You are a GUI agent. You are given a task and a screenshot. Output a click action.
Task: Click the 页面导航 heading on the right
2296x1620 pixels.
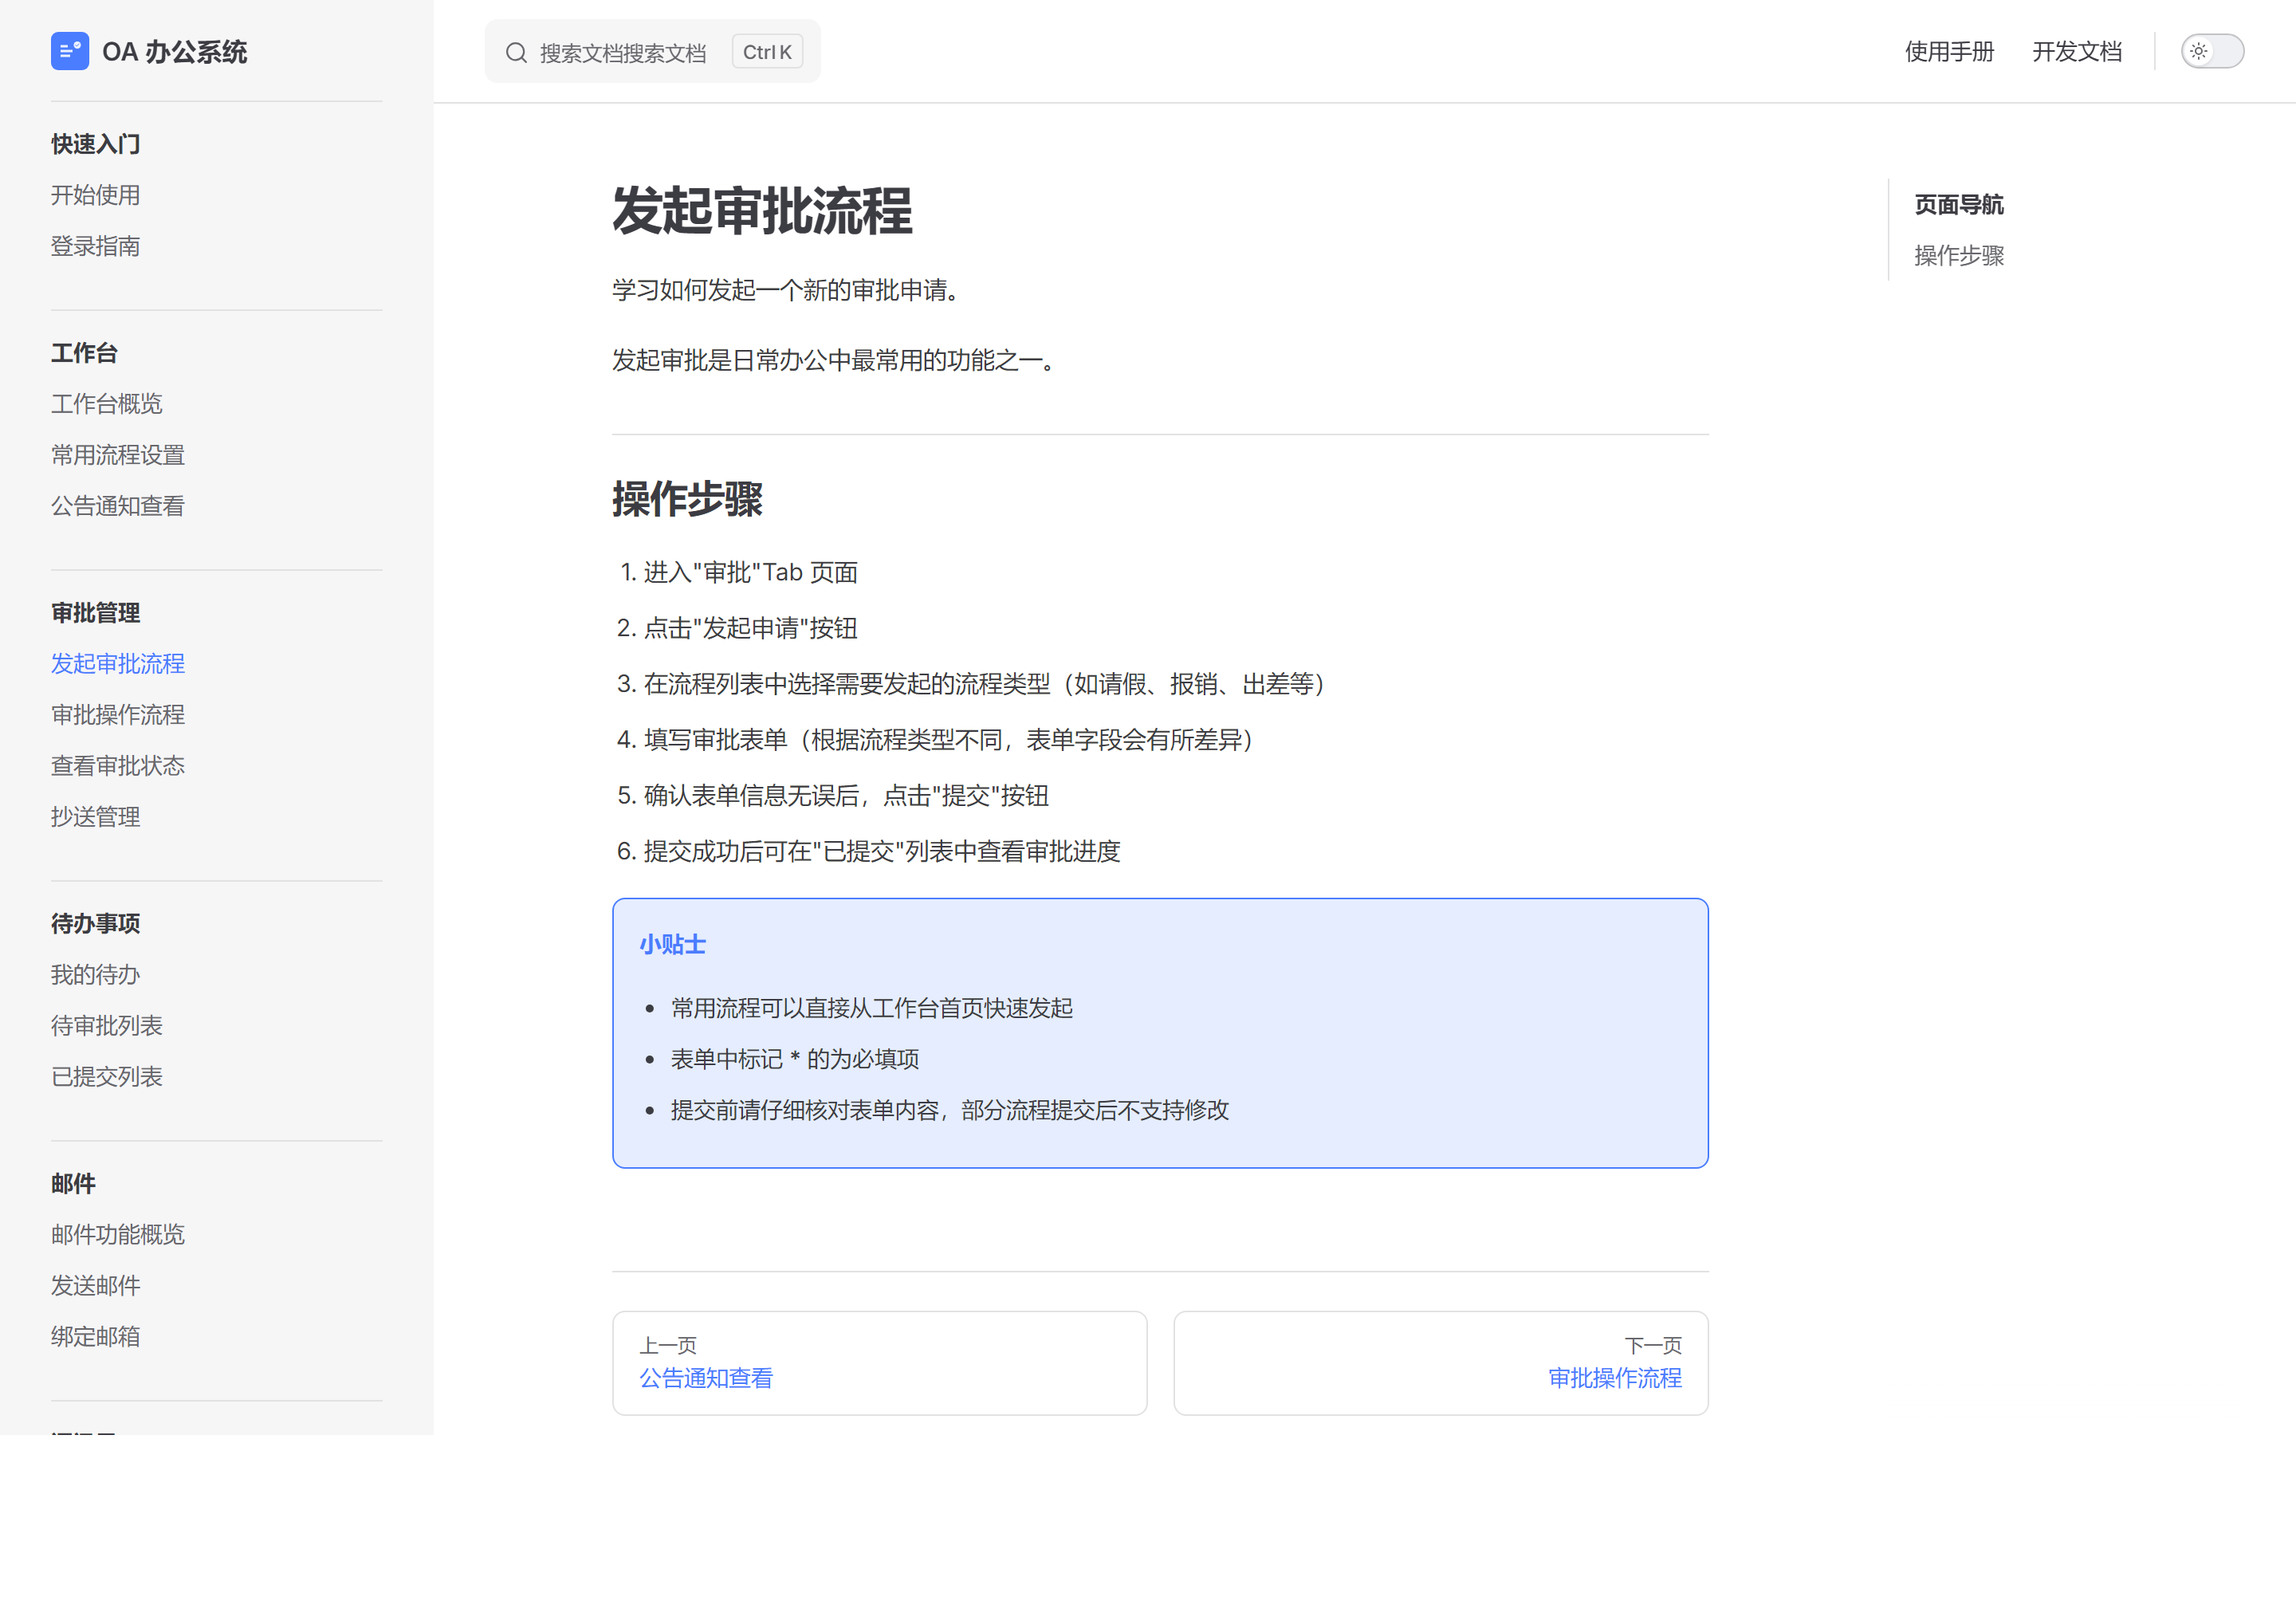1959,205
